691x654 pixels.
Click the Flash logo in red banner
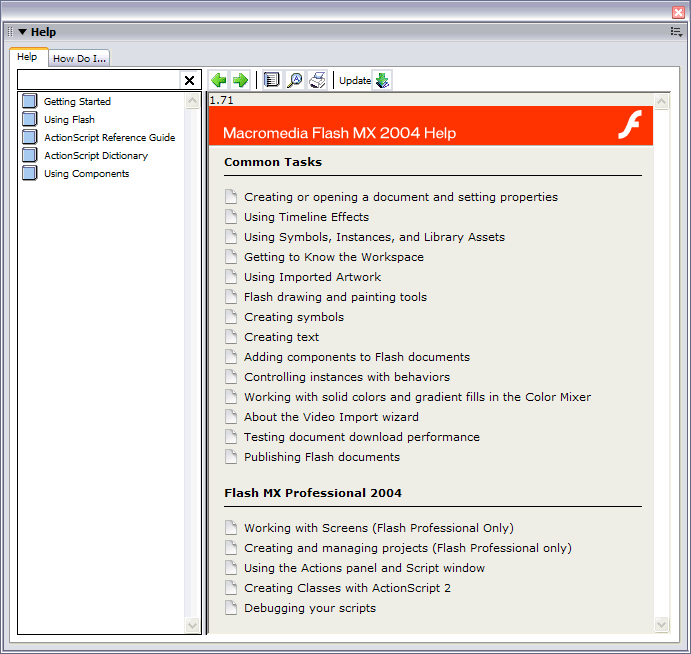[630, 125]
